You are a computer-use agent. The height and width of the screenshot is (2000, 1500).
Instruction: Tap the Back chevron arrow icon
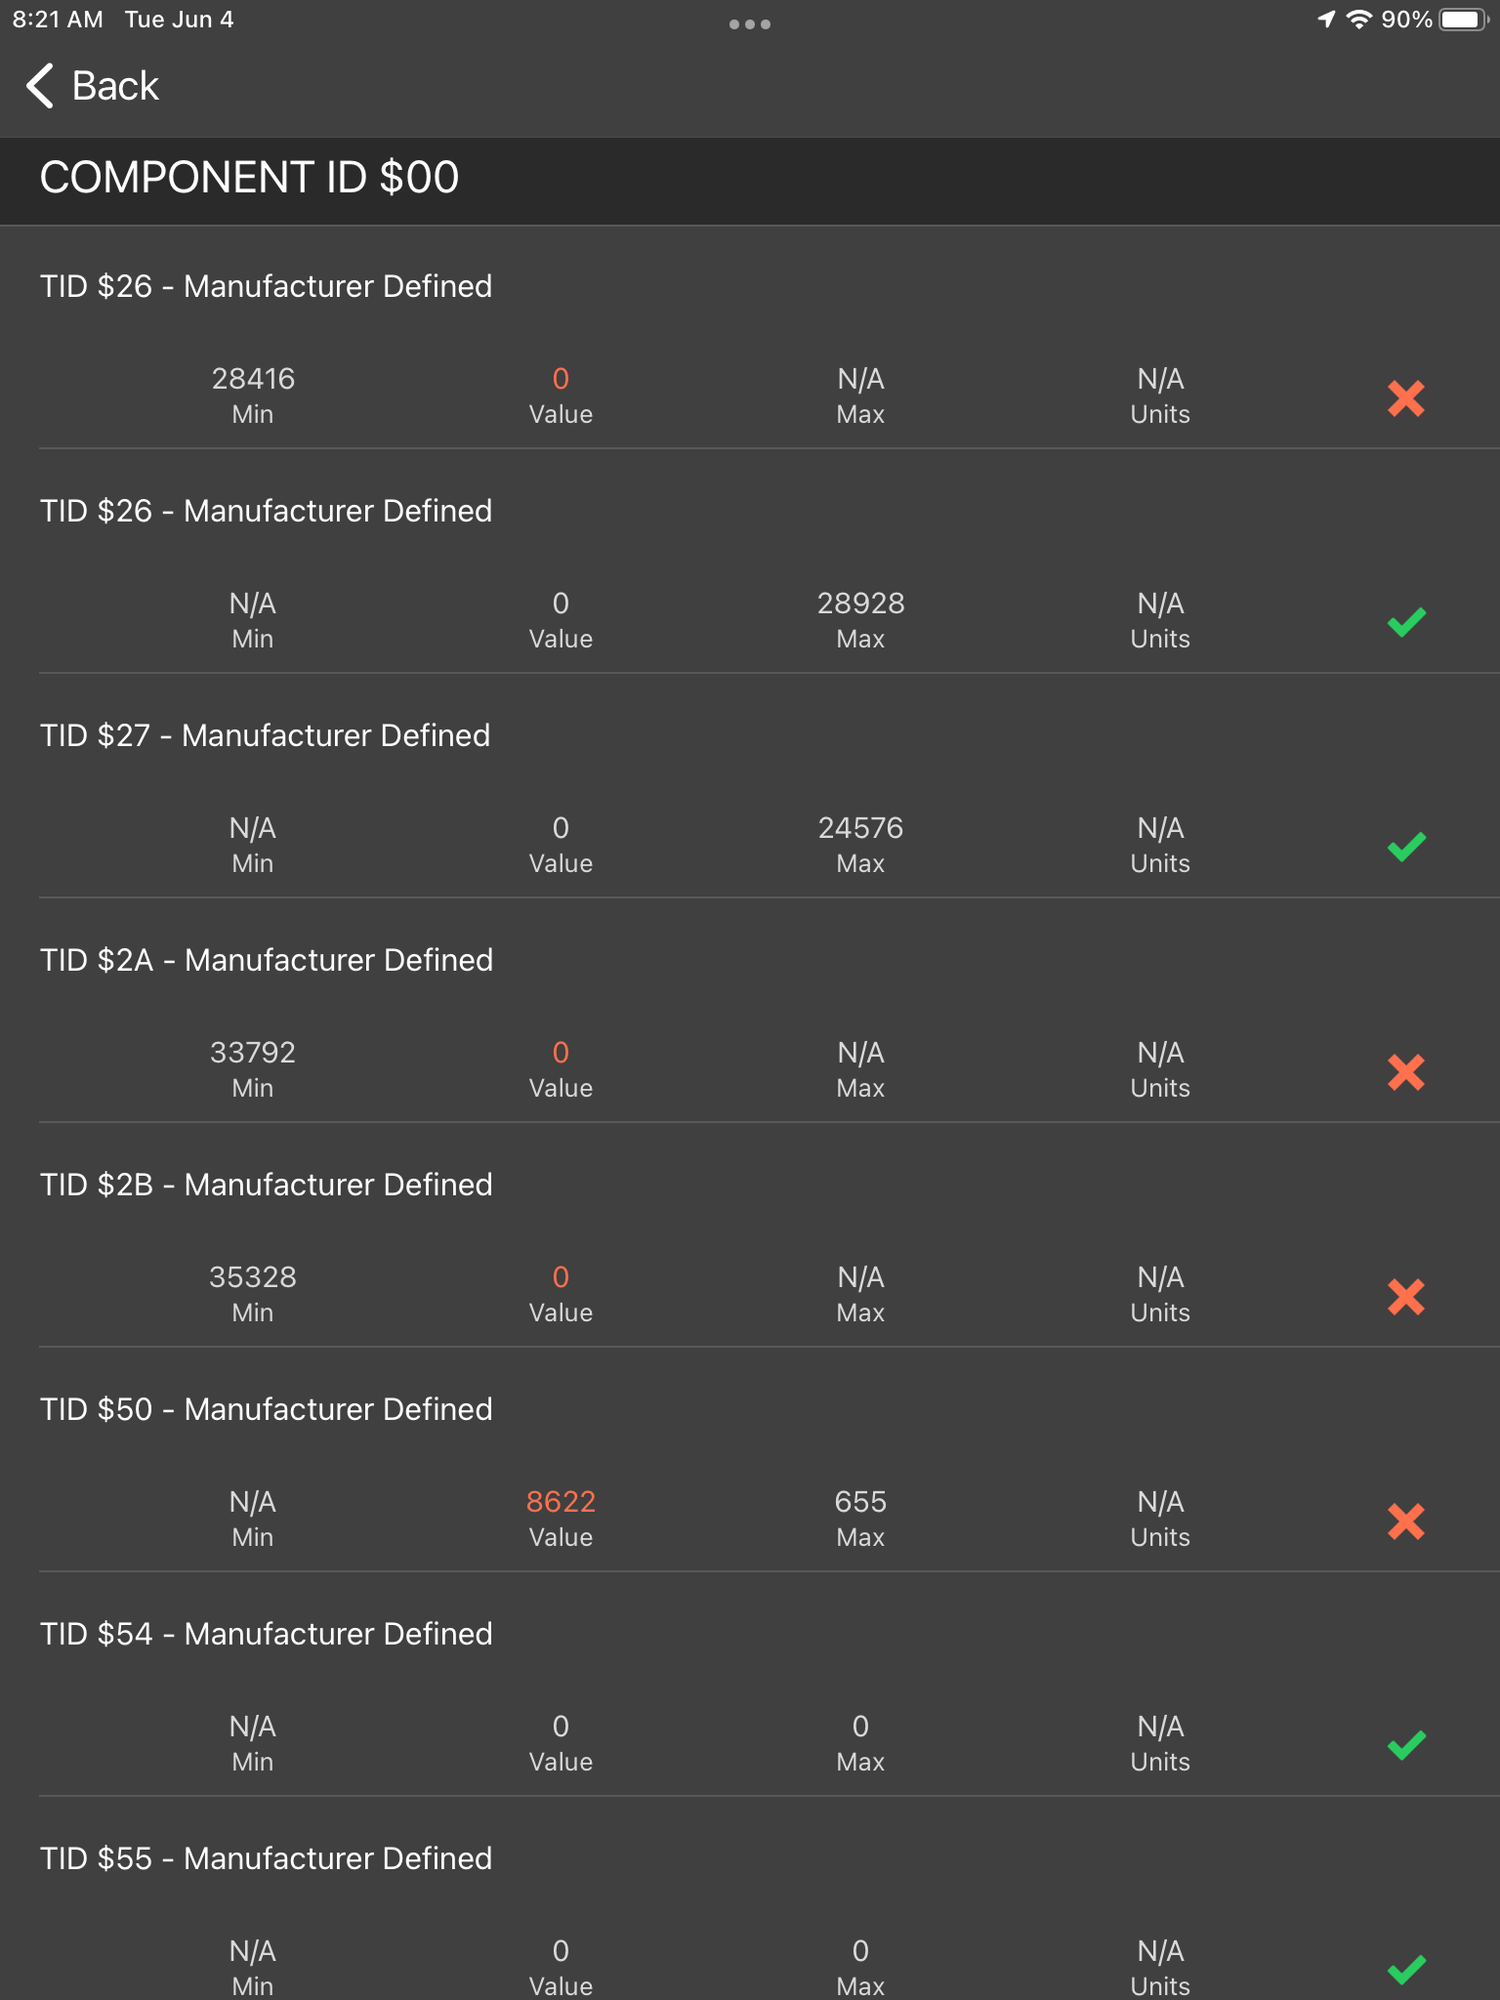pyautogui.click(x=40, y=86)
